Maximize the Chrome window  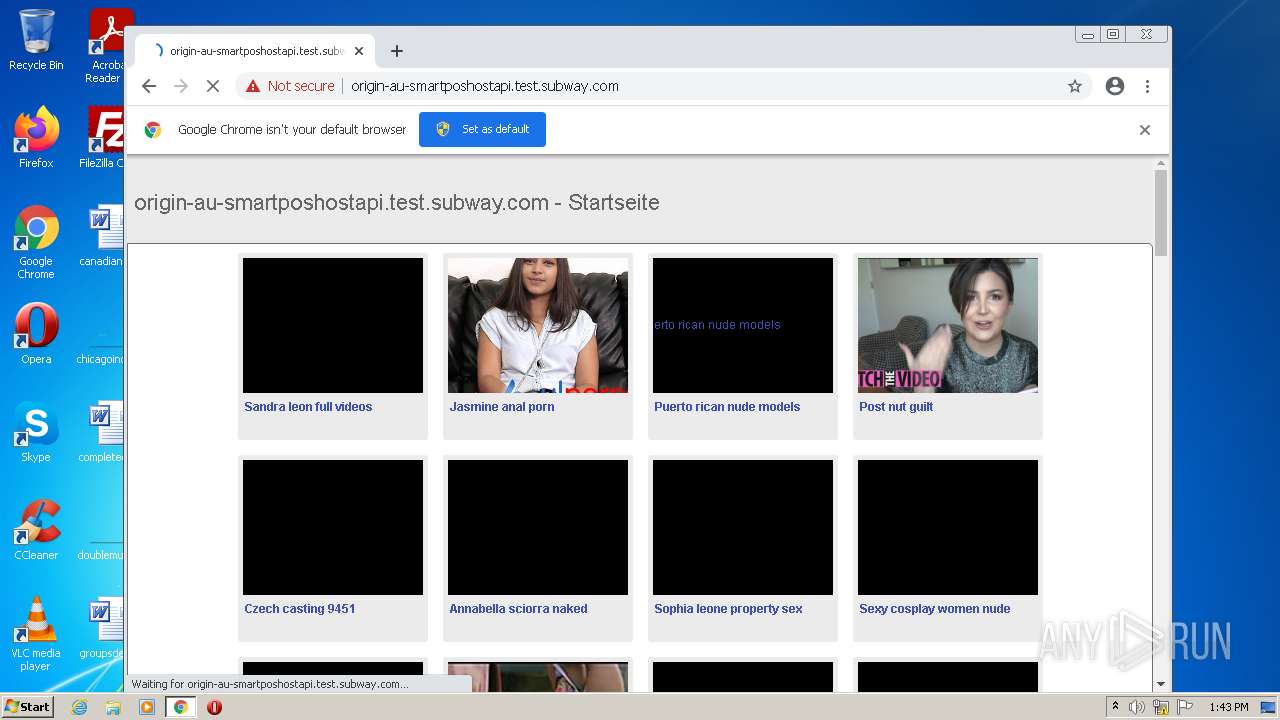point(1113,35)
